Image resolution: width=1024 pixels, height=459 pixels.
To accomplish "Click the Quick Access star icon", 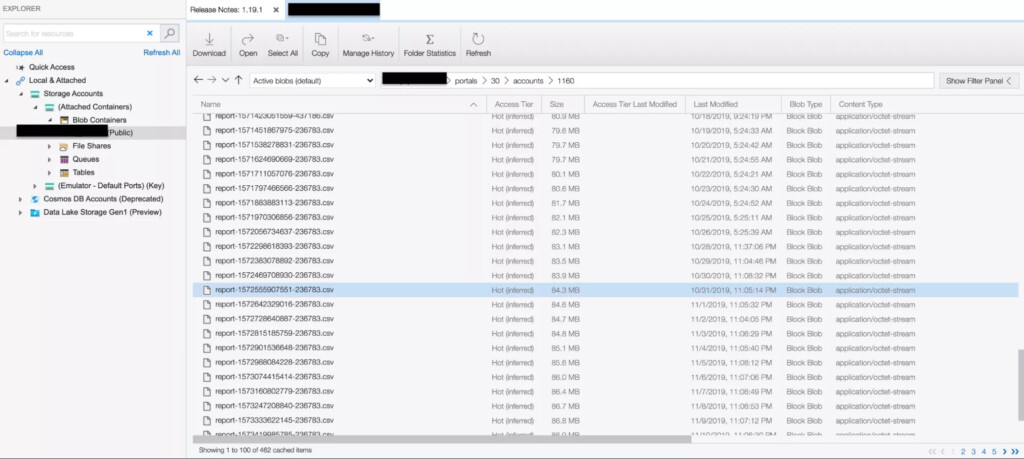I will [20, 67].
